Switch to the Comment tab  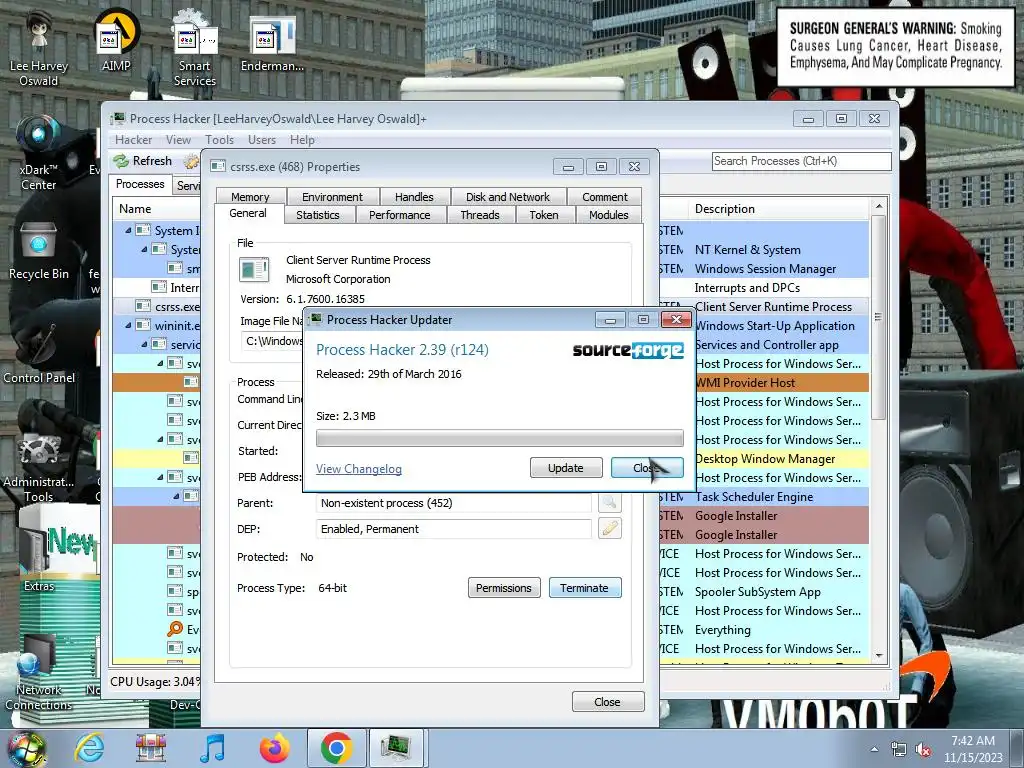605,197
